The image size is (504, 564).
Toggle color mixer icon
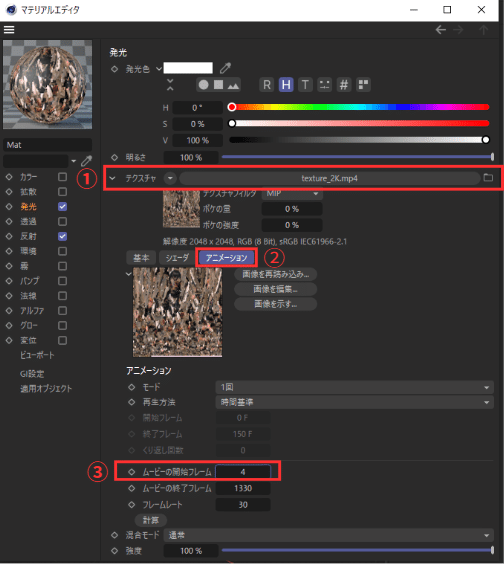click(324, 85)
